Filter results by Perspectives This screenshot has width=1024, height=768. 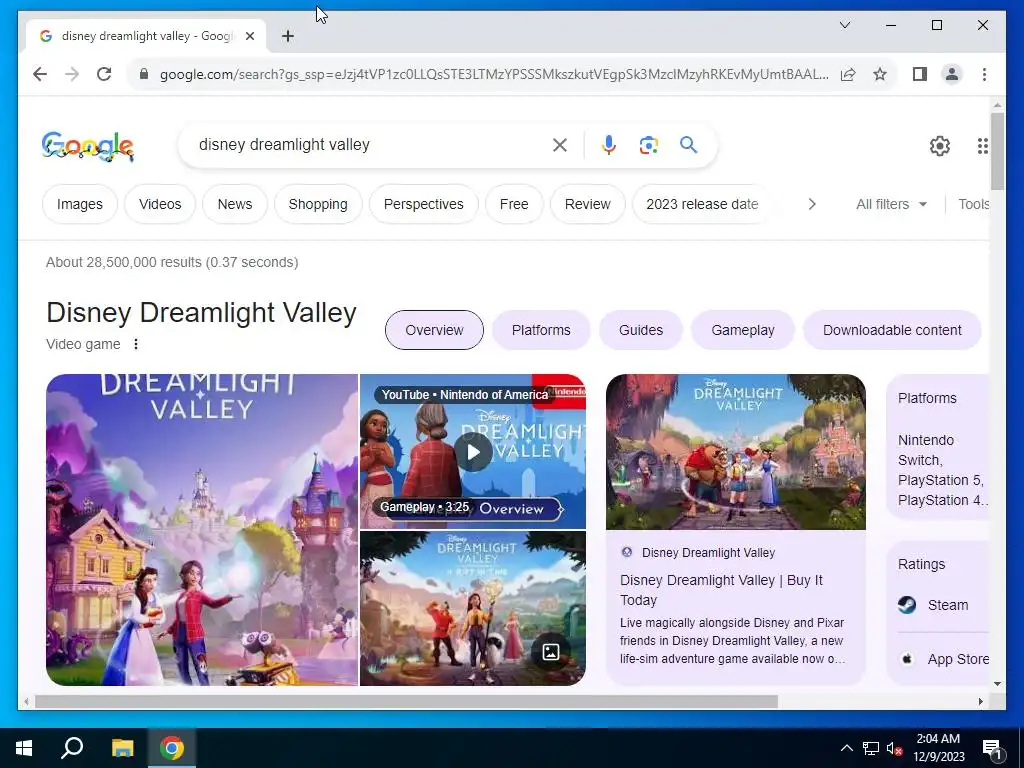pos(424,204)
